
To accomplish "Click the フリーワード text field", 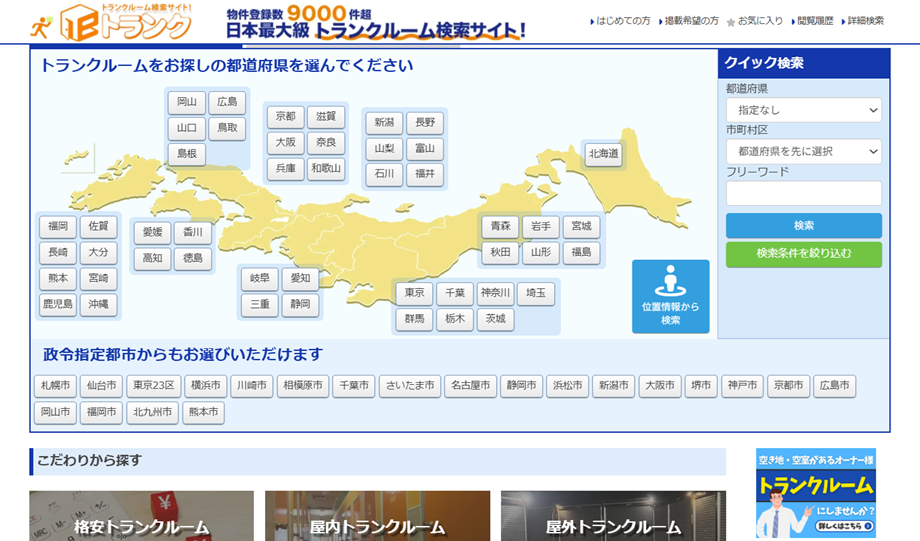I will 803,194.
